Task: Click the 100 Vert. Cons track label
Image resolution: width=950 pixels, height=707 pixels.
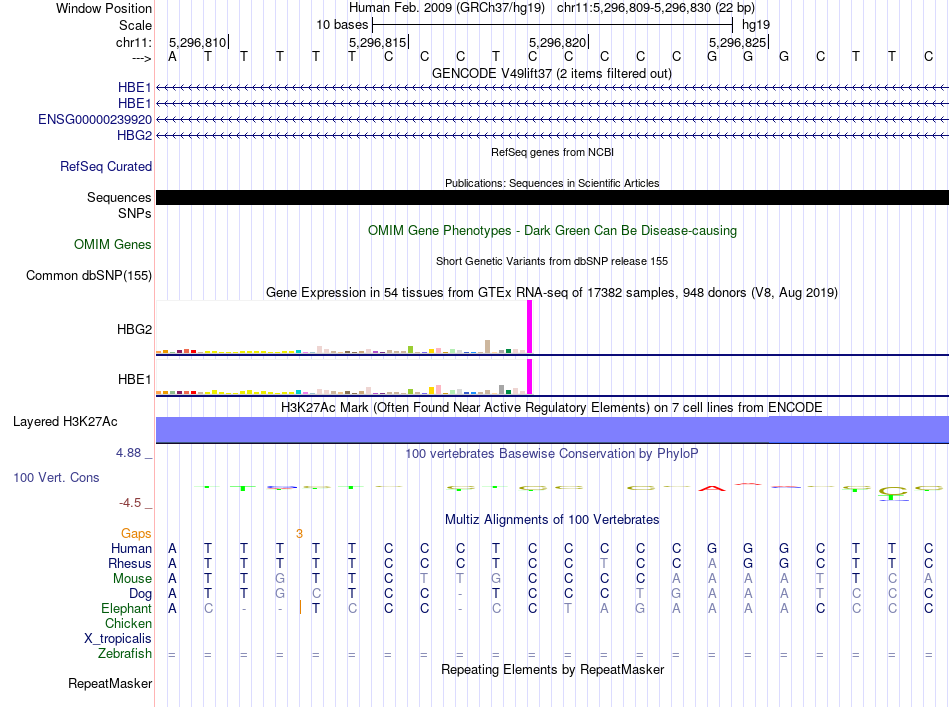Action: 56,477
